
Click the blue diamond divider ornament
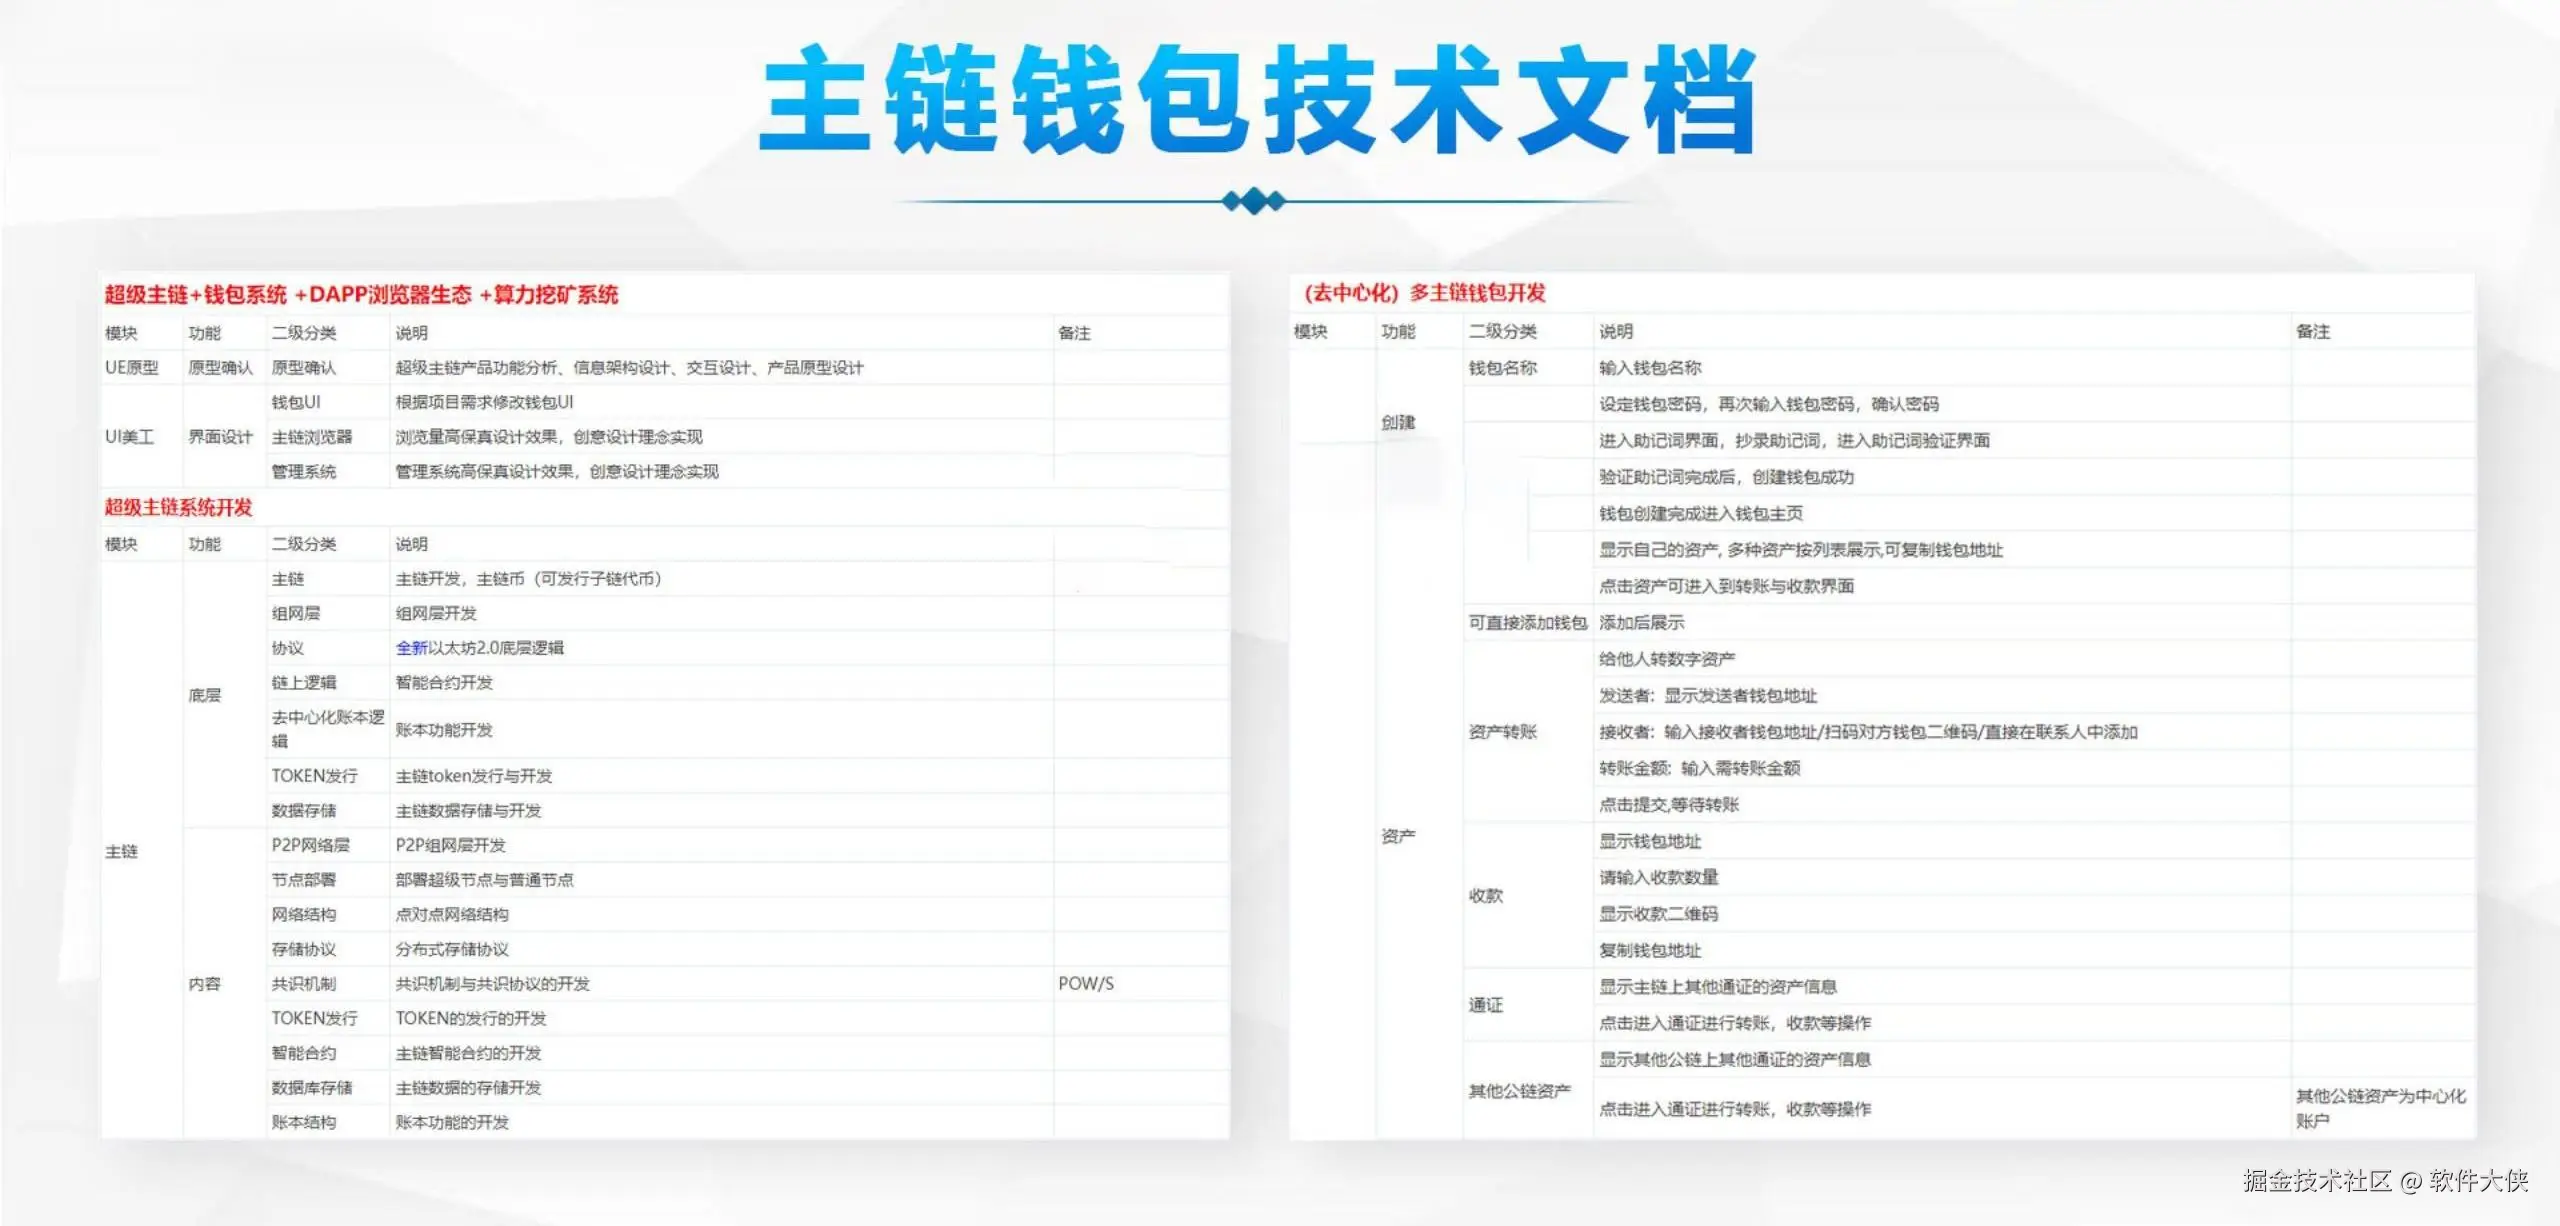click(x=1254, y=201)
